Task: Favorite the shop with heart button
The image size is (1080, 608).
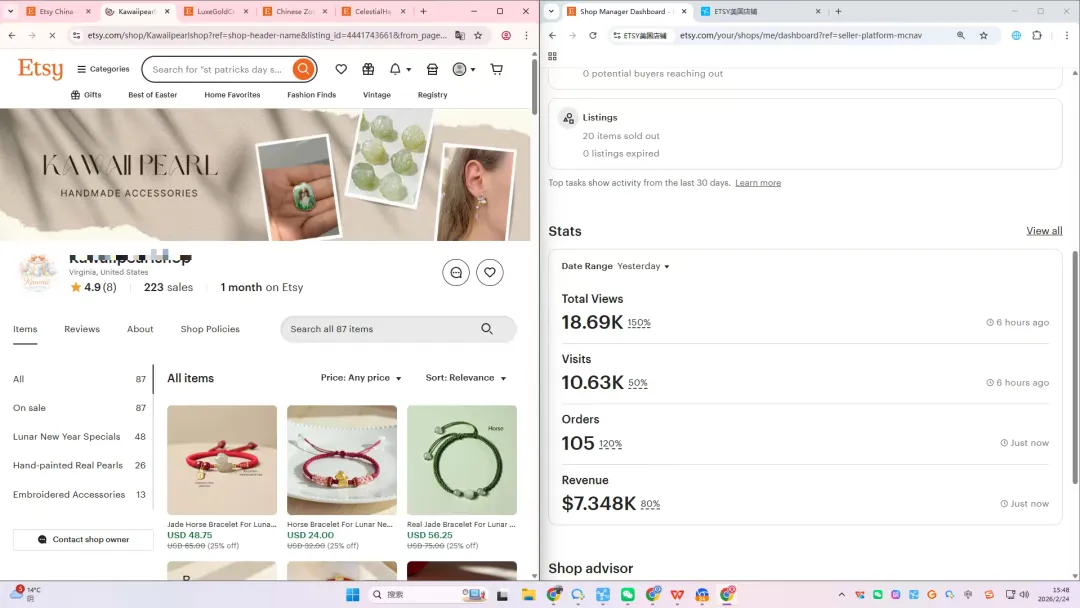Action: [490, 273]
